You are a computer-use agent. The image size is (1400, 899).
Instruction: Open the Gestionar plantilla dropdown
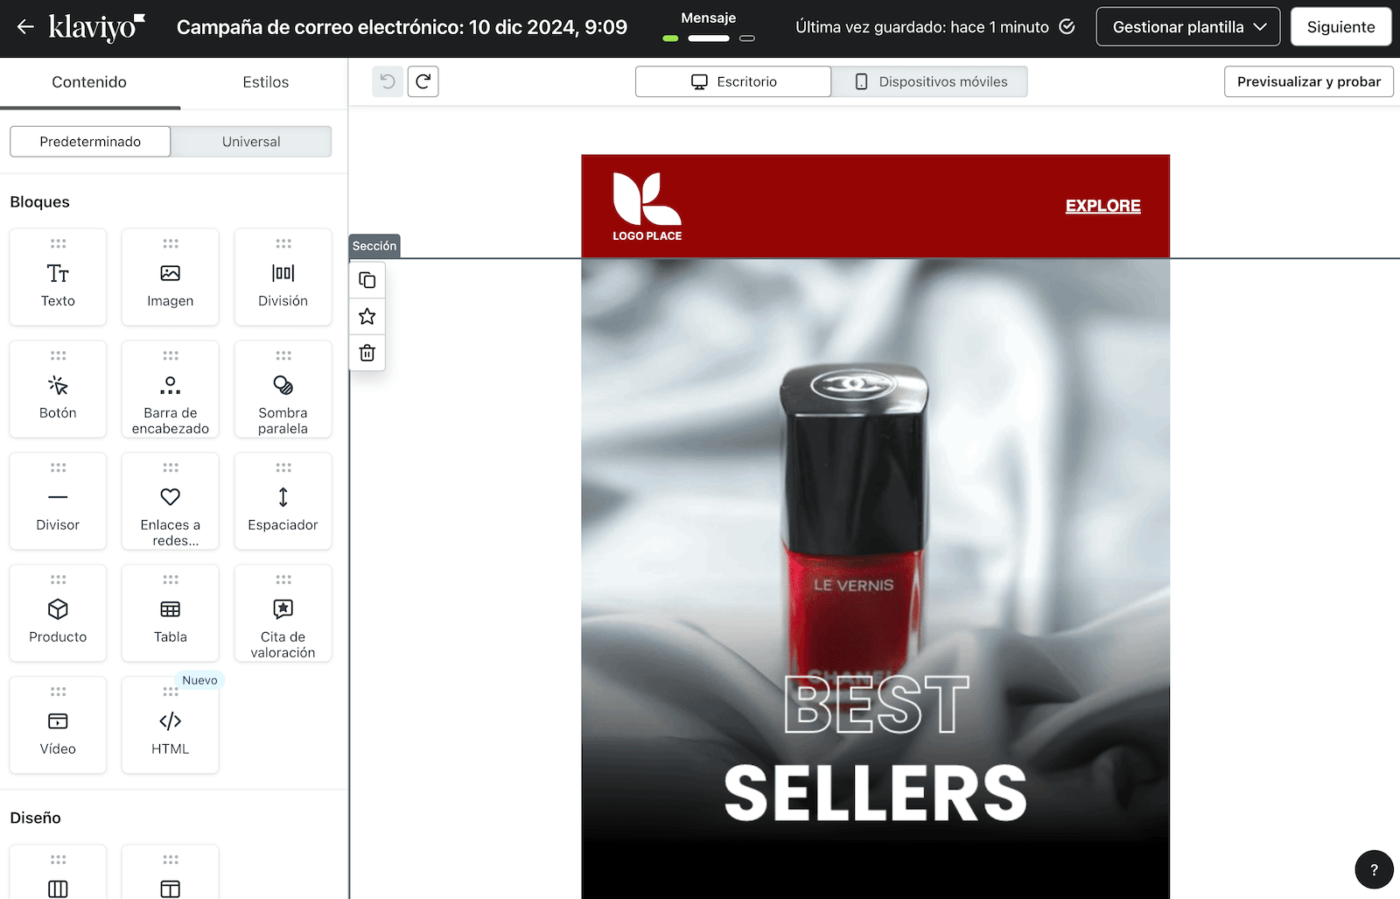(x=1188, y=27)
